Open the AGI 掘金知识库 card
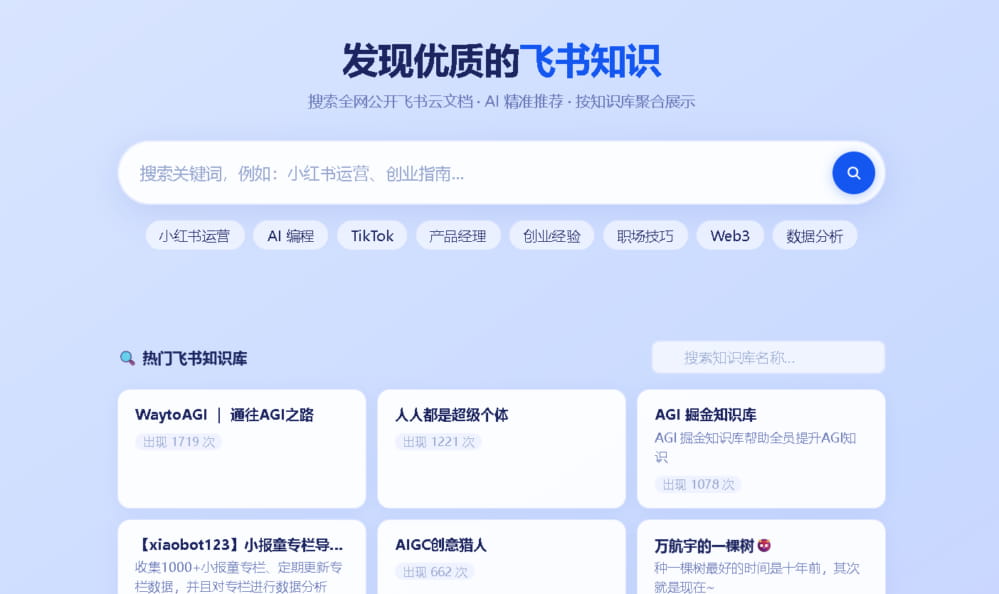The width and height of the screenshot is (999, 594). coord(761,449)
